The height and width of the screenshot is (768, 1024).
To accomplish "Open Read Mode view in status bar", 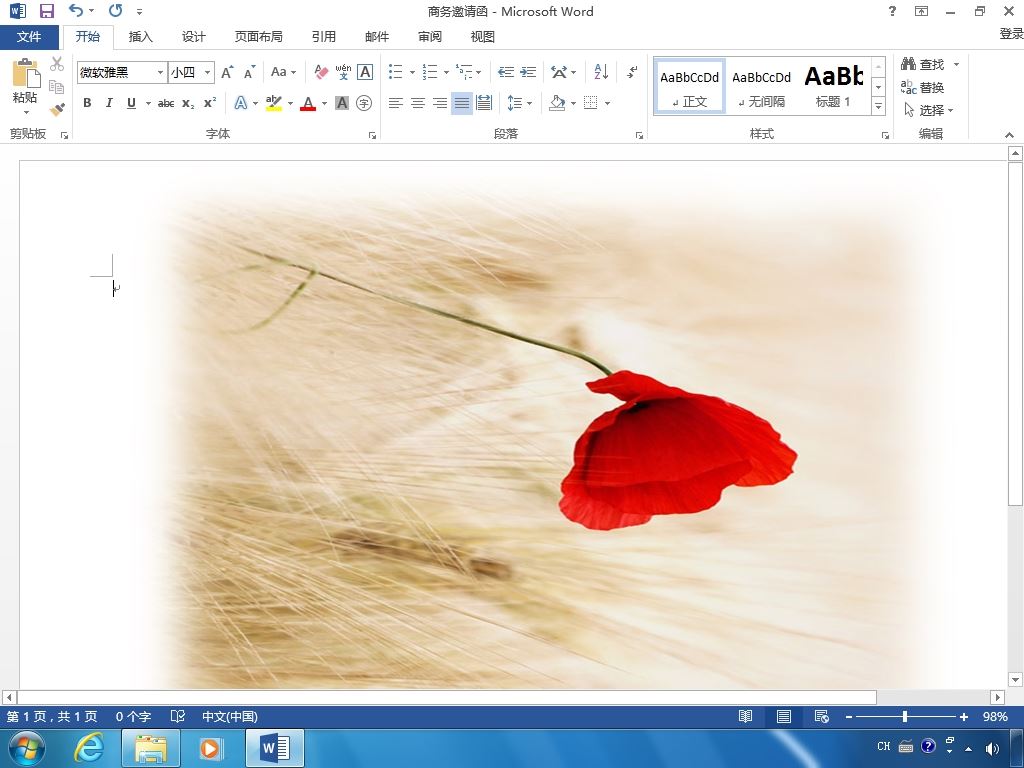I will pyautogui.click(x=745, y=716).
